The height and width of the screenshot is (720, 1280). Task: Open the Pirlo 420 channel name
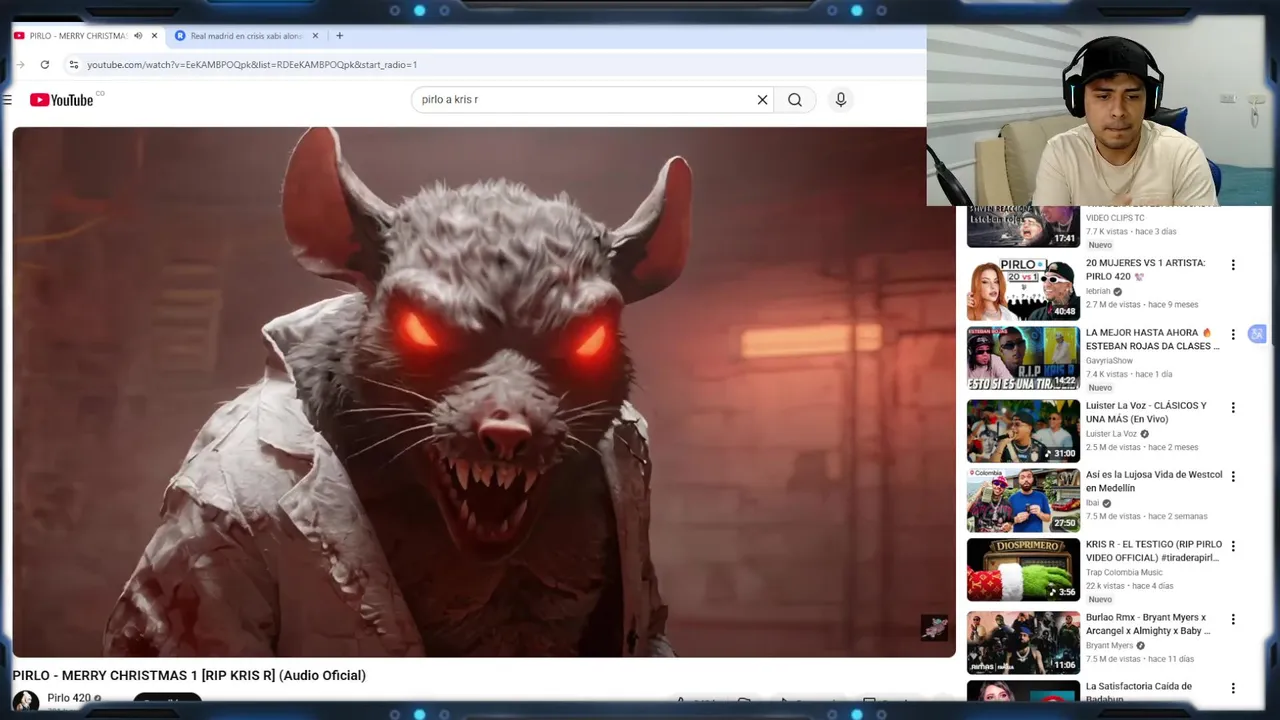coord(69,698)
